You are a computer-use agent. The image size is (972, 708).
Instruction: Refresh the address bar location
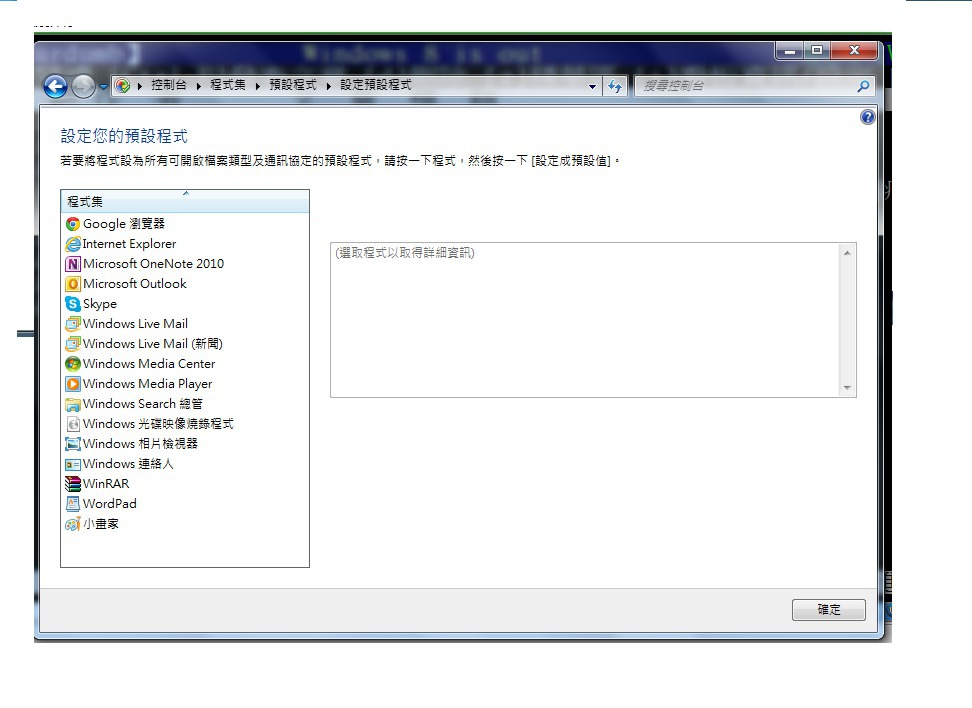(x=614, y=86)
